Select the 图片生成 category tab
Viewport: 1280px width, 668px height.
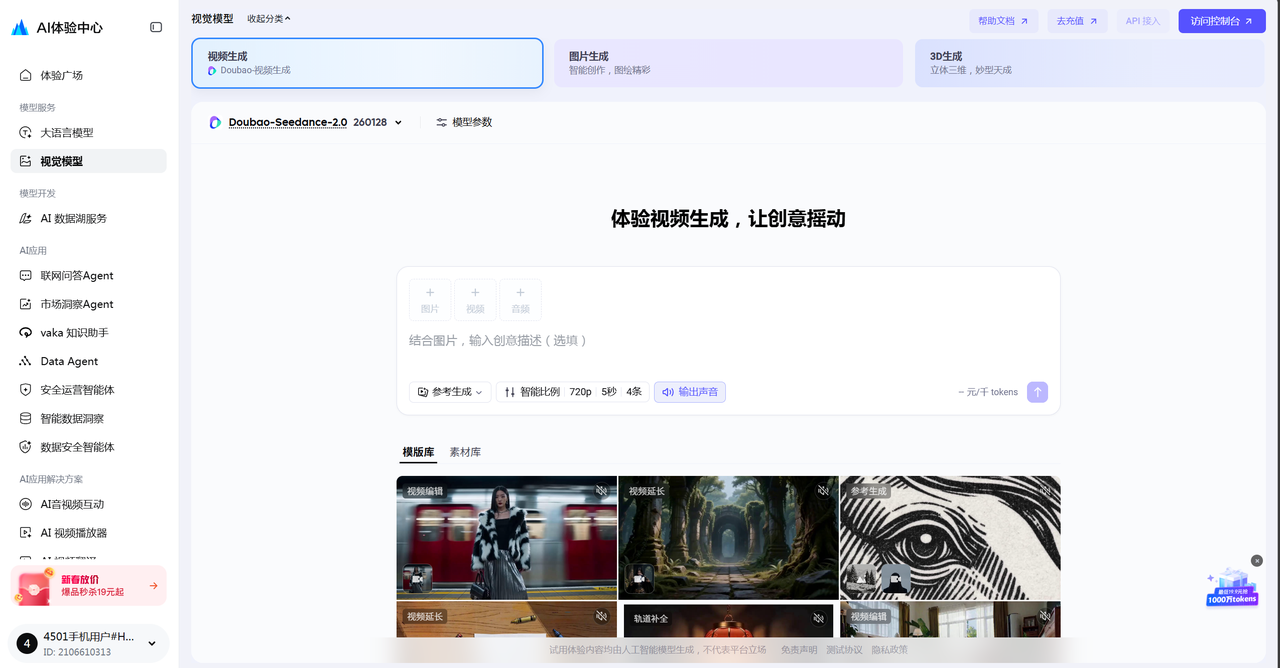(x=728, y=63)
